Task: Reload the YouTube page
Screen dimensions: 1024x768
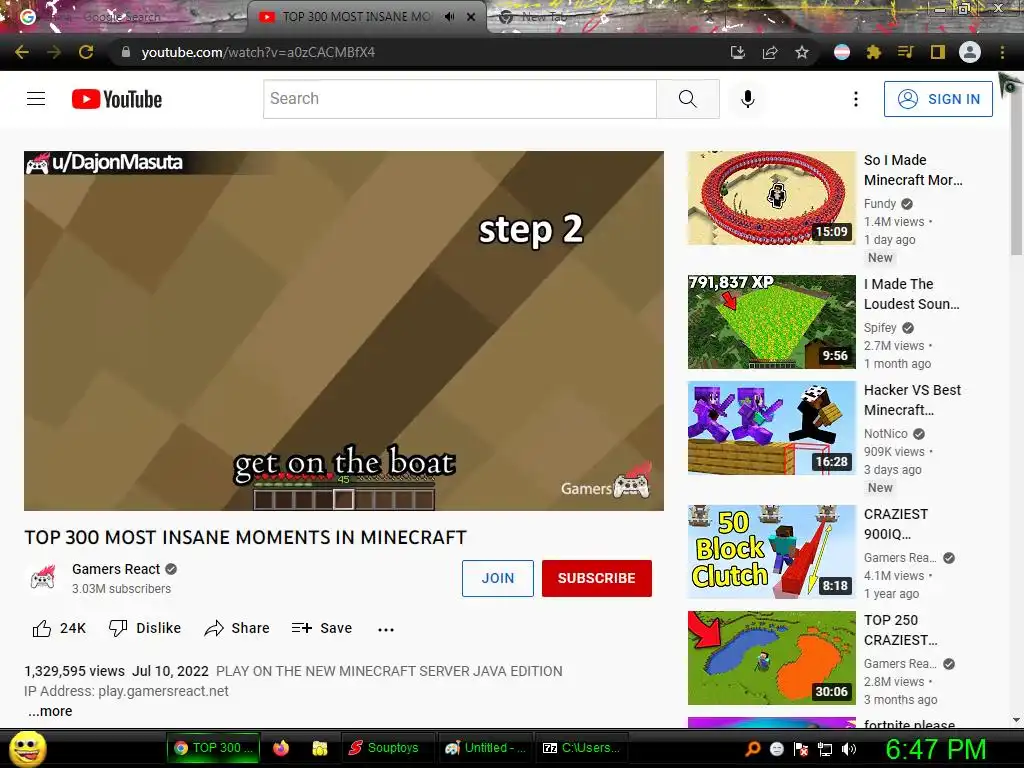Action: 86,52
